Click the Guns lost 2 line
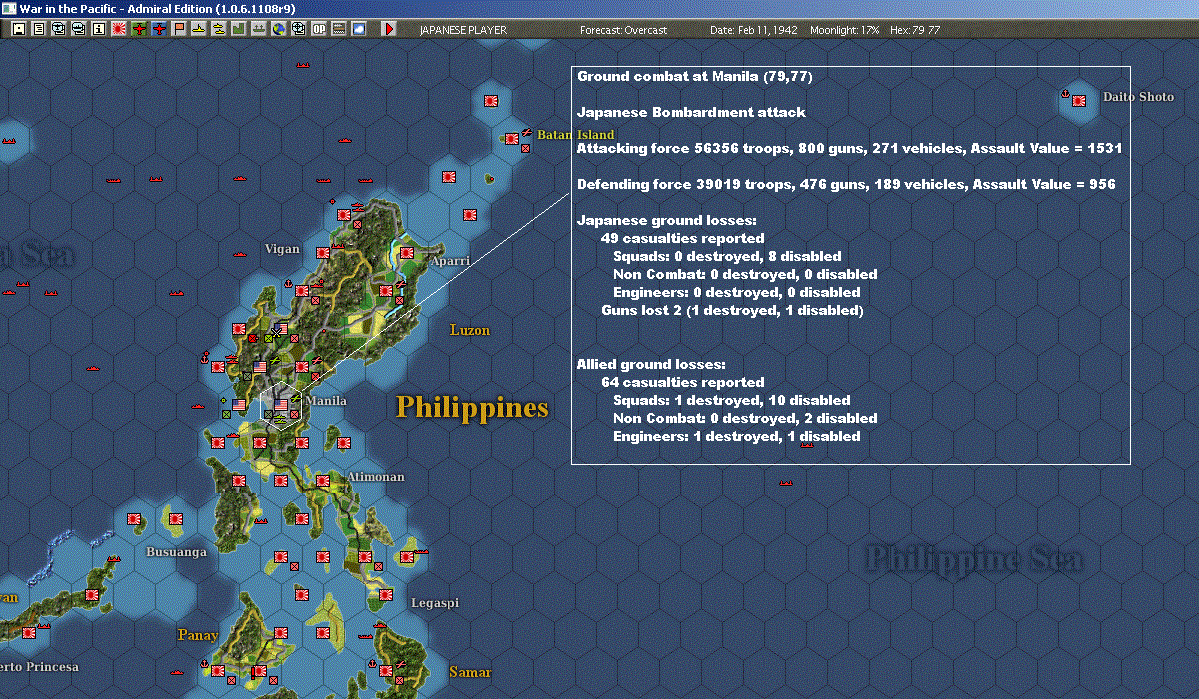1199x699 pixels. [732, 310]
